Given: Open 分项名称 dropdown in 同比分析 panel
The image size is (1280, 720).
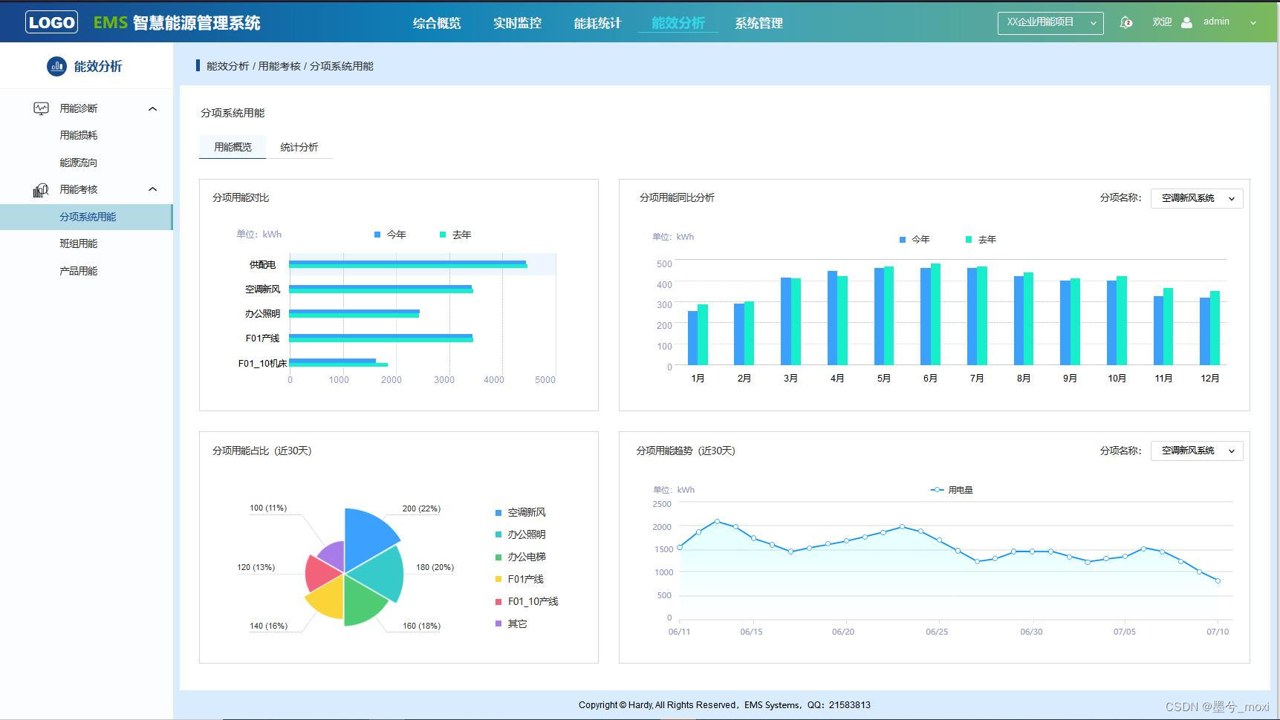Looking at the screenshot, I should tap(1197, 198).
